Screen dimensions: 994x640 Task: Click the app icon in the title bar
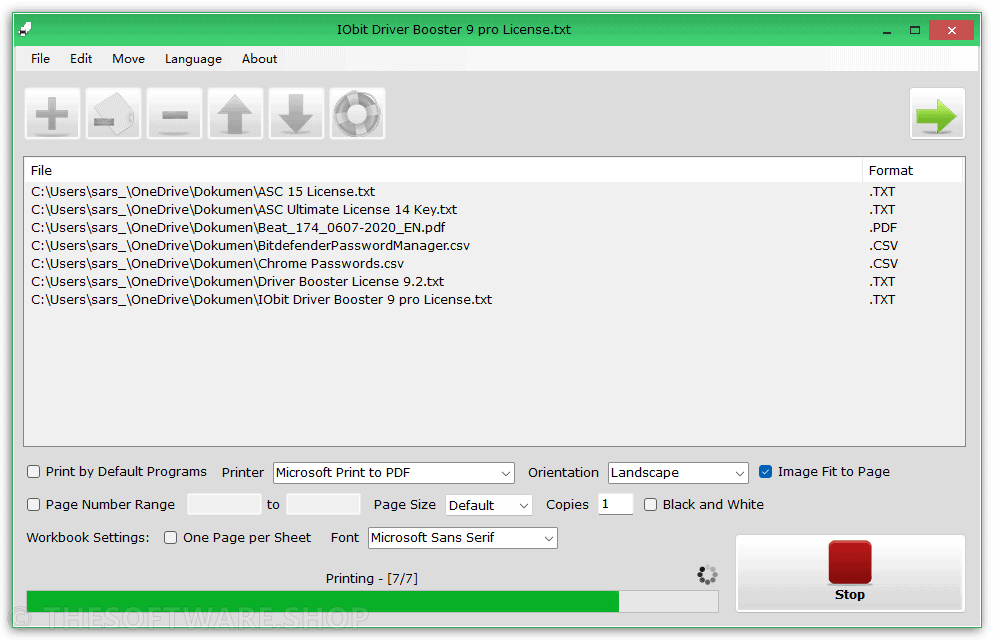click(25, 29)
